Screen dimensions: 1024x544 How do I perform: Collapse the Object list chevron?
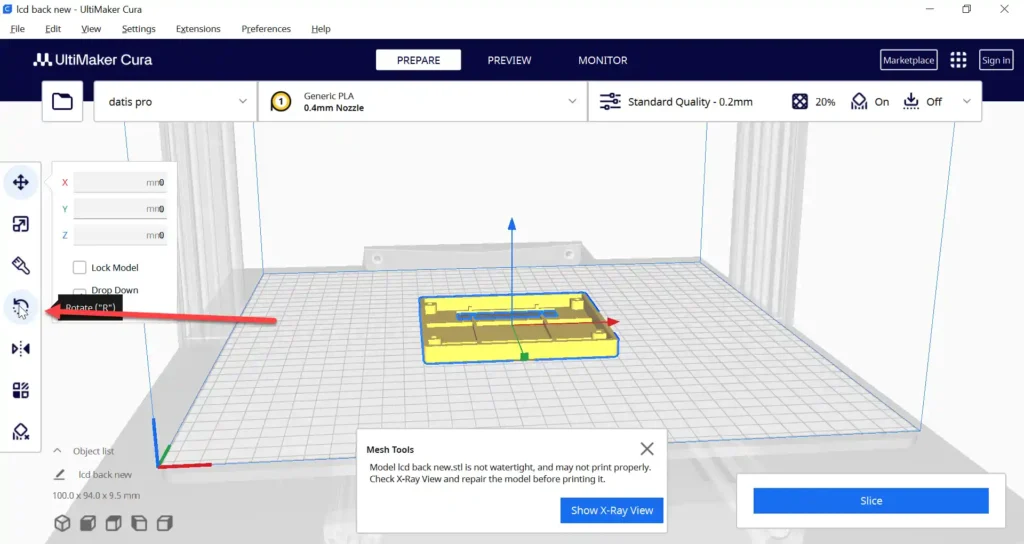tap(57, 451)
